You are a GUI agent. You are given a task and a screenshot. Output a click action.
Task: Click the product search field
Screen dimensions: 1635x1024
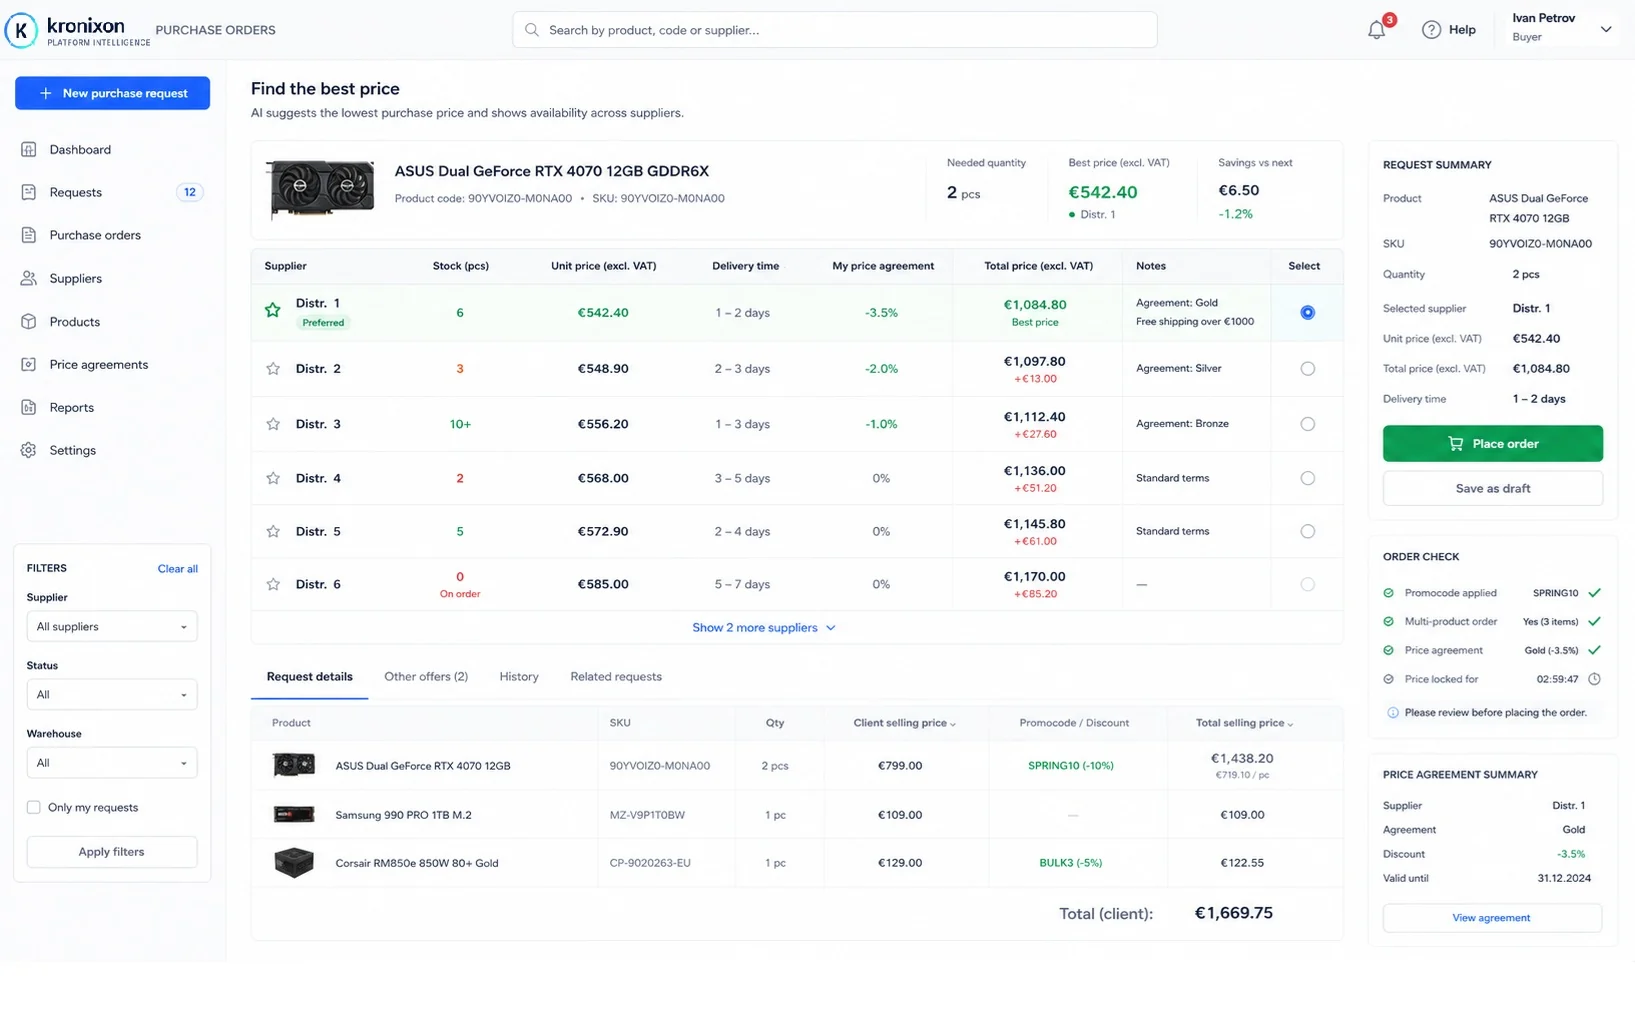pyautogui.click(x=835, y=30)
